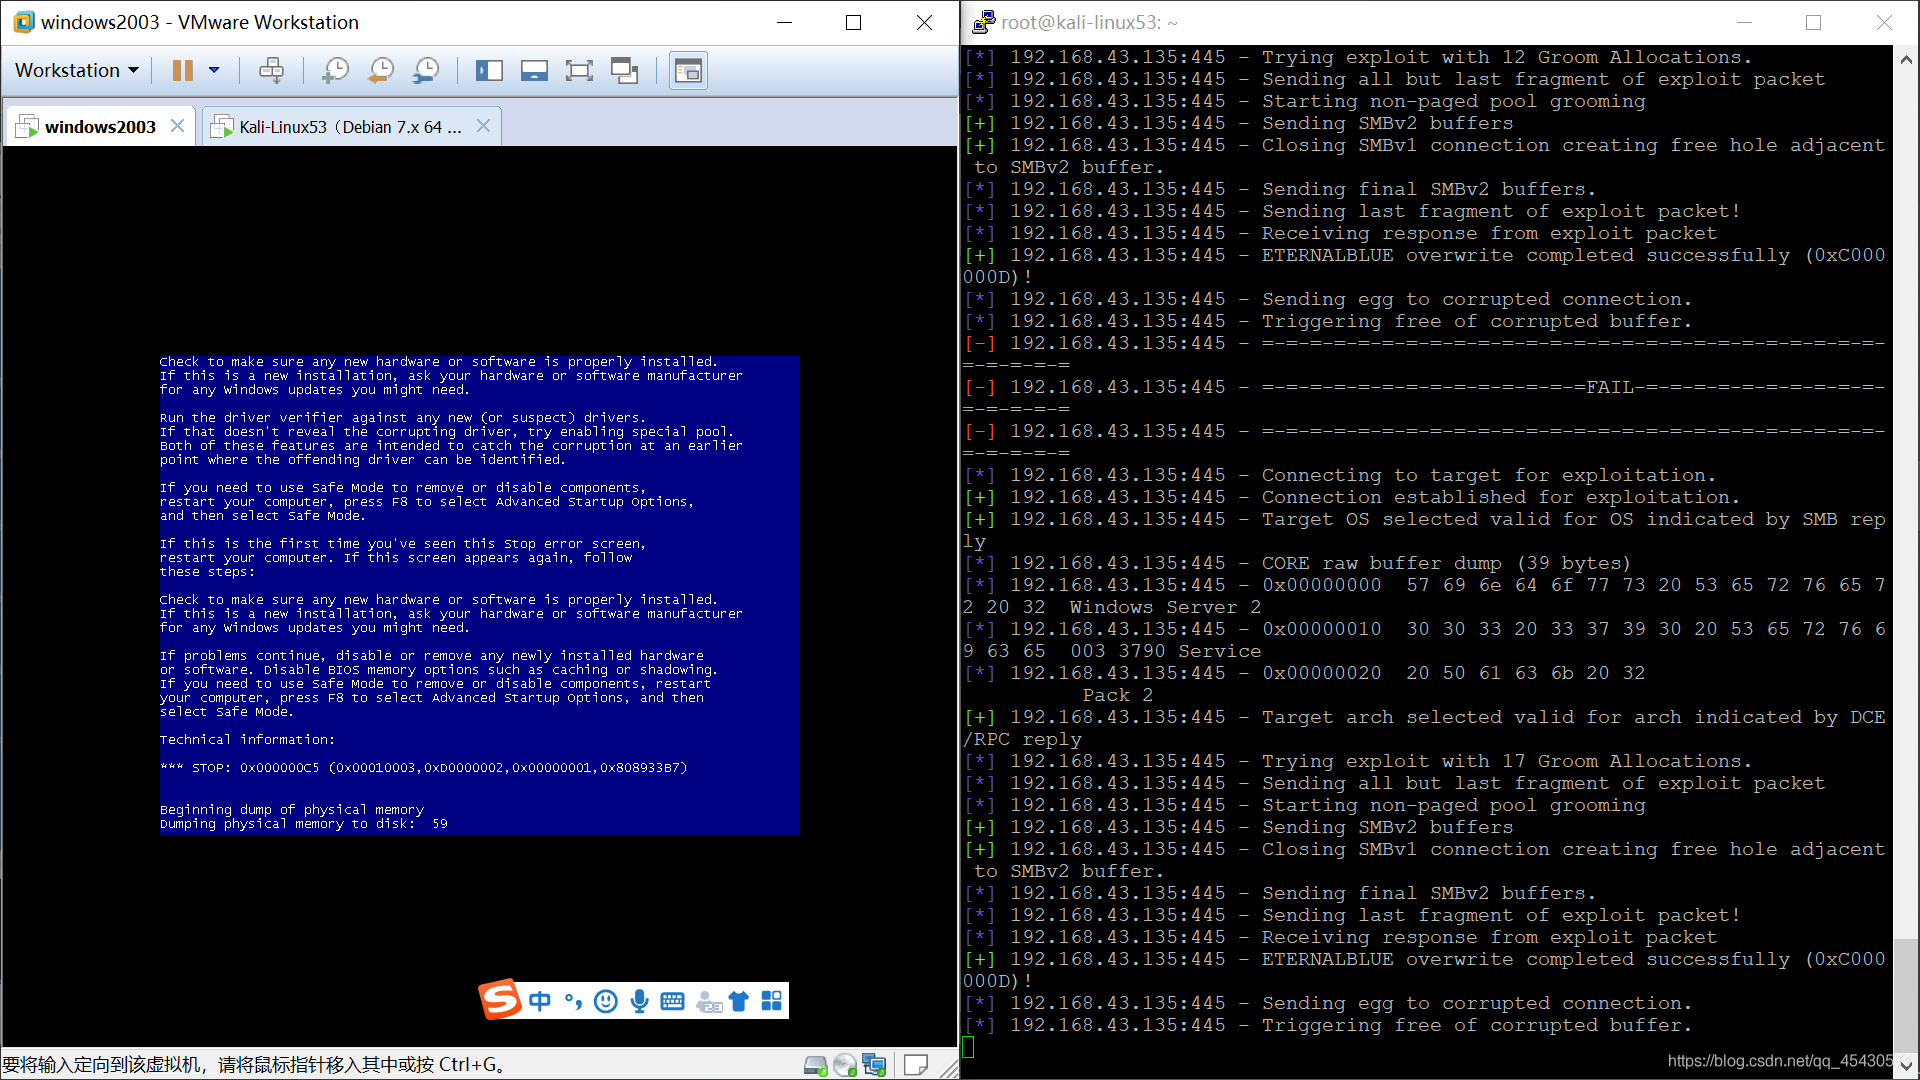Click the CD/DVD drive status icon
Screen dimensions: 1920x1080
845,1065
